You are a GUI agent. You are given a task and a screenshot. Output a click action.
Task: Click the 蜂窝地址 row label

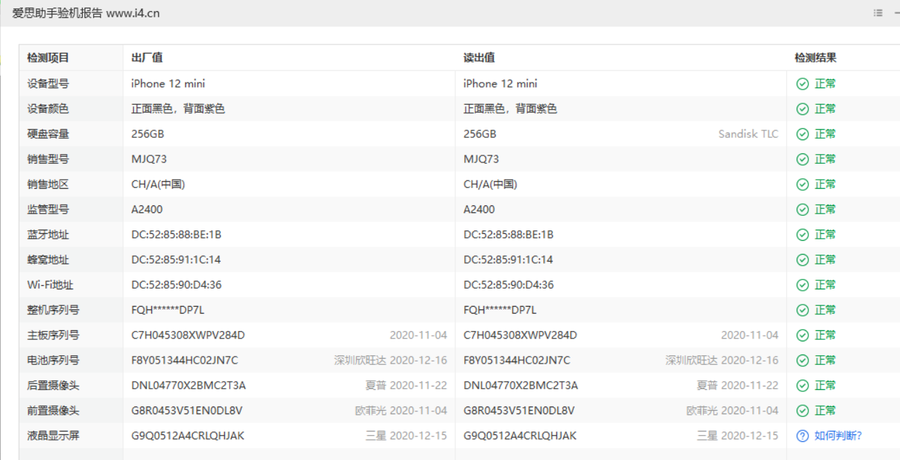48,260
